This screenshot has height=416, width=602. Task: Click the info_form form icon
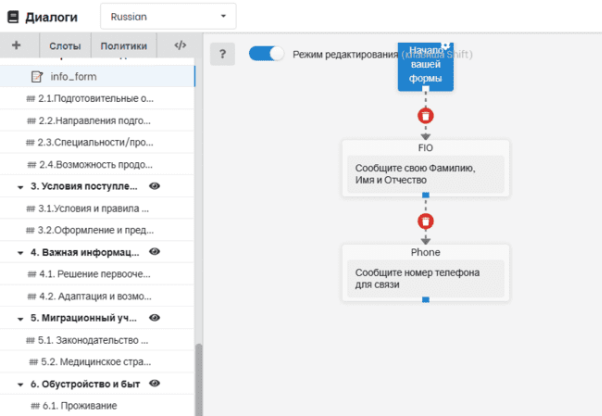pyautogui.click(x=36, y=77)
